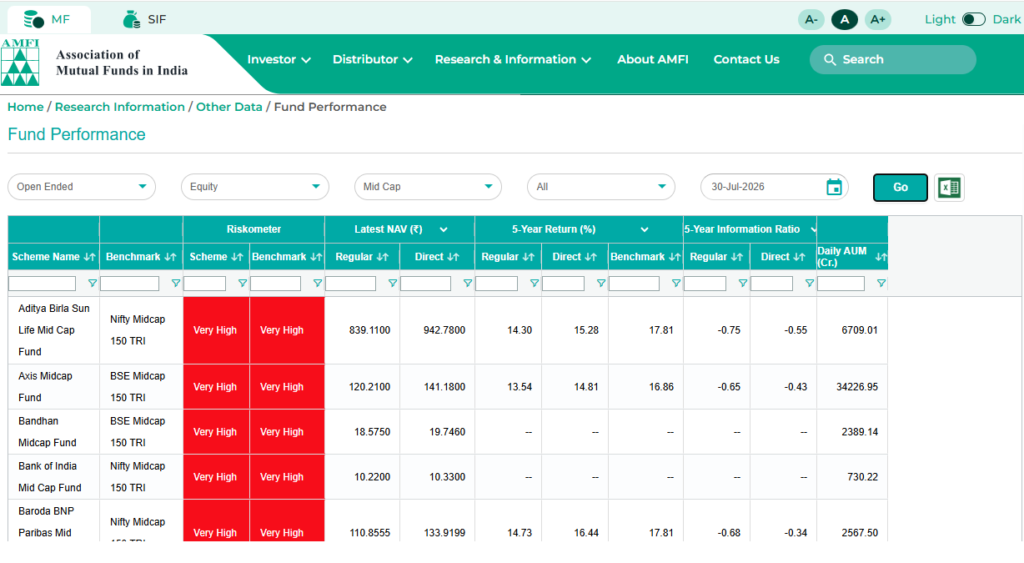Switch to the MF tab
The width and height of the screenshot is (1024, 563).
click(x=48, y=20)
